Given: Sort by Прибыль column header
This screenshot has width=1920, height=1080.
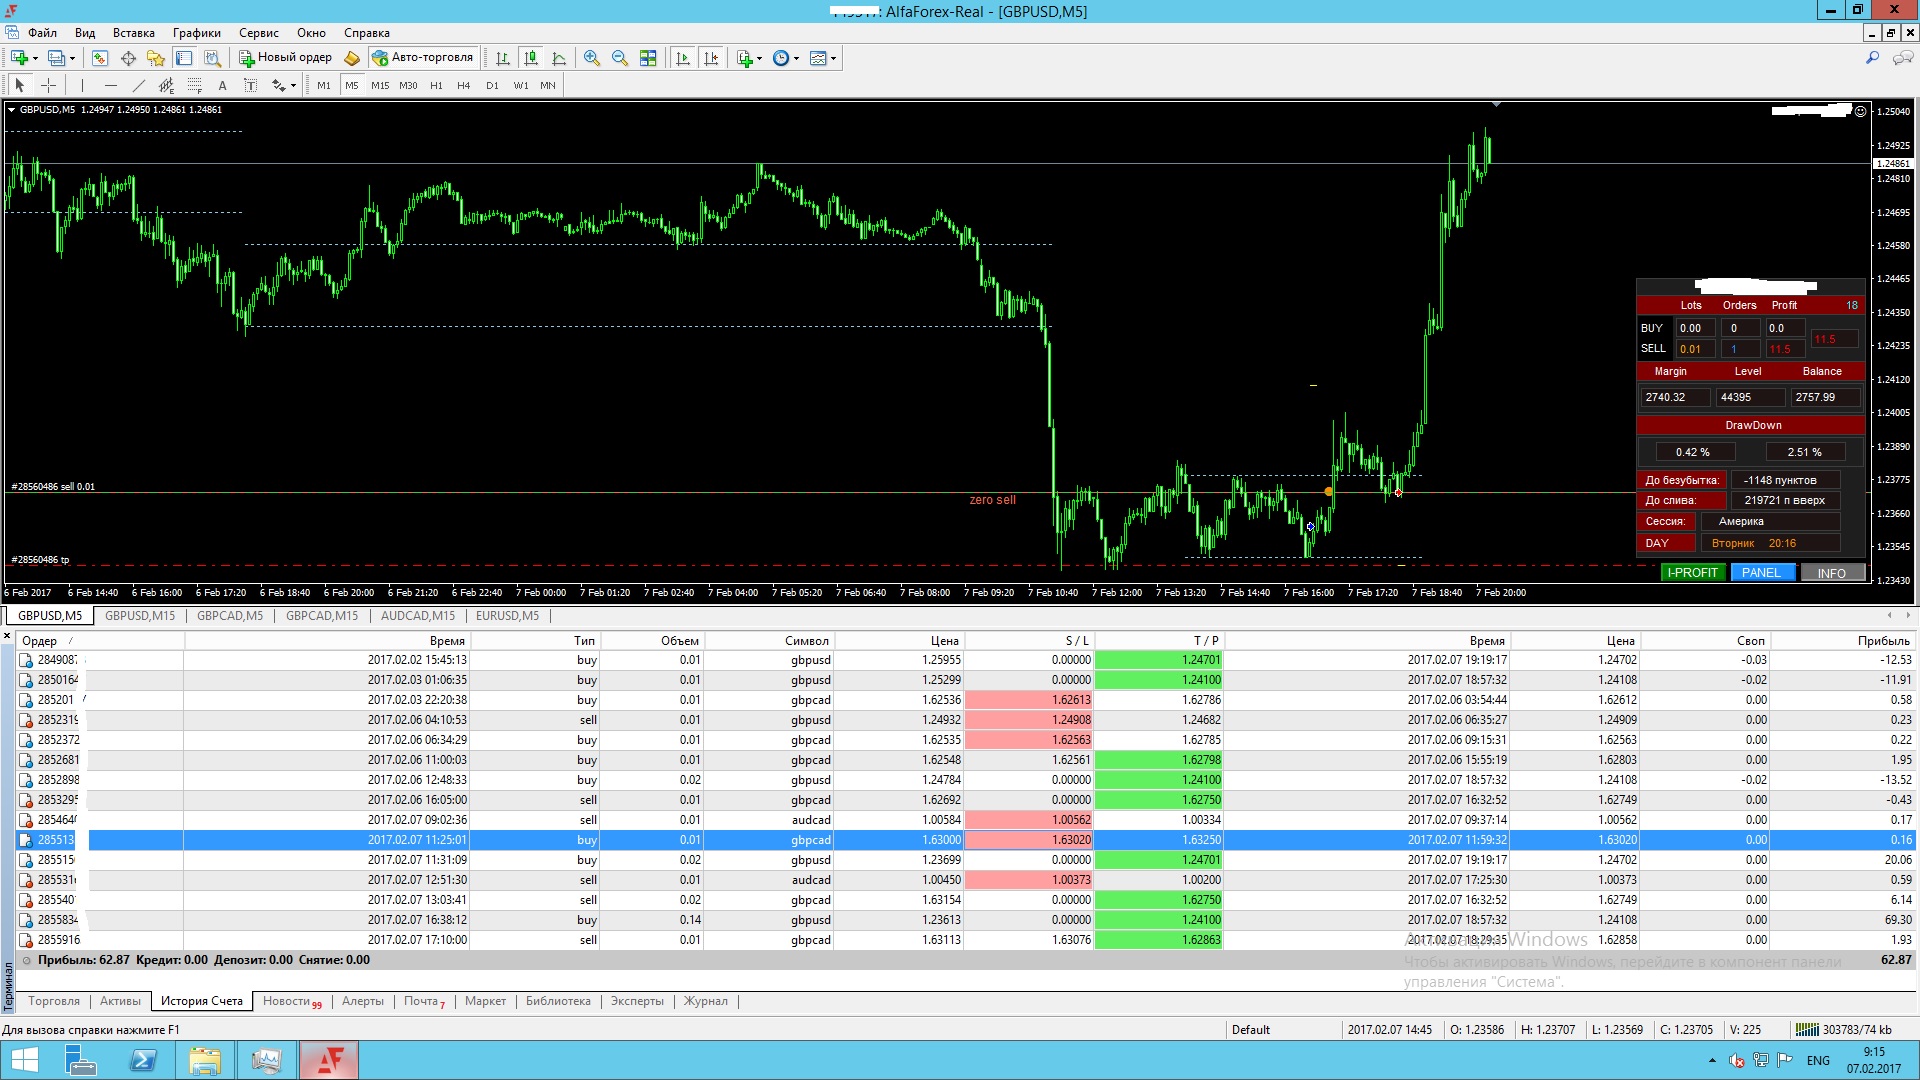Looking at the screenshot, I should point(1883,641).
